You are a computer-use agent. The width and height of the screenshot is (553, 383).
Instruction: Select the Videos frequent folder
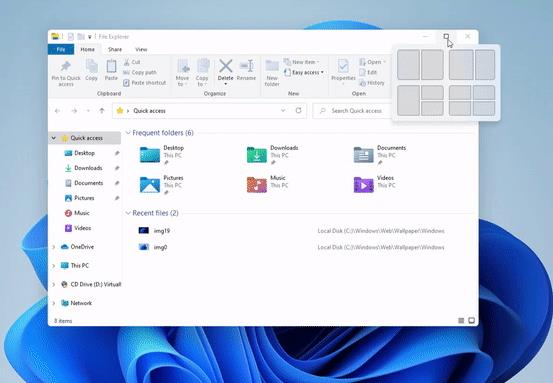click(x=374, y=185)
